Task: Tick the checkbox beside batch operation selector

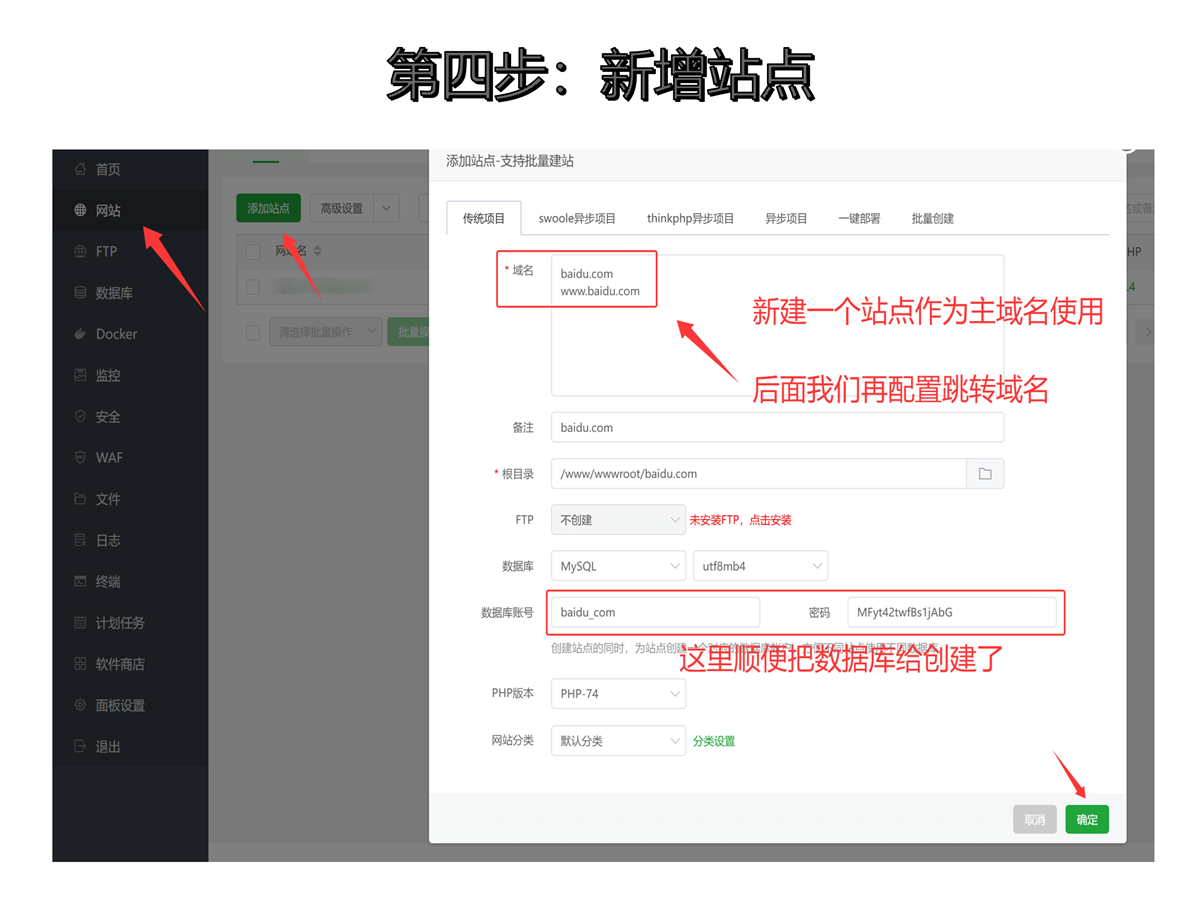Action: pyautogui.click(x=253, y=332)
